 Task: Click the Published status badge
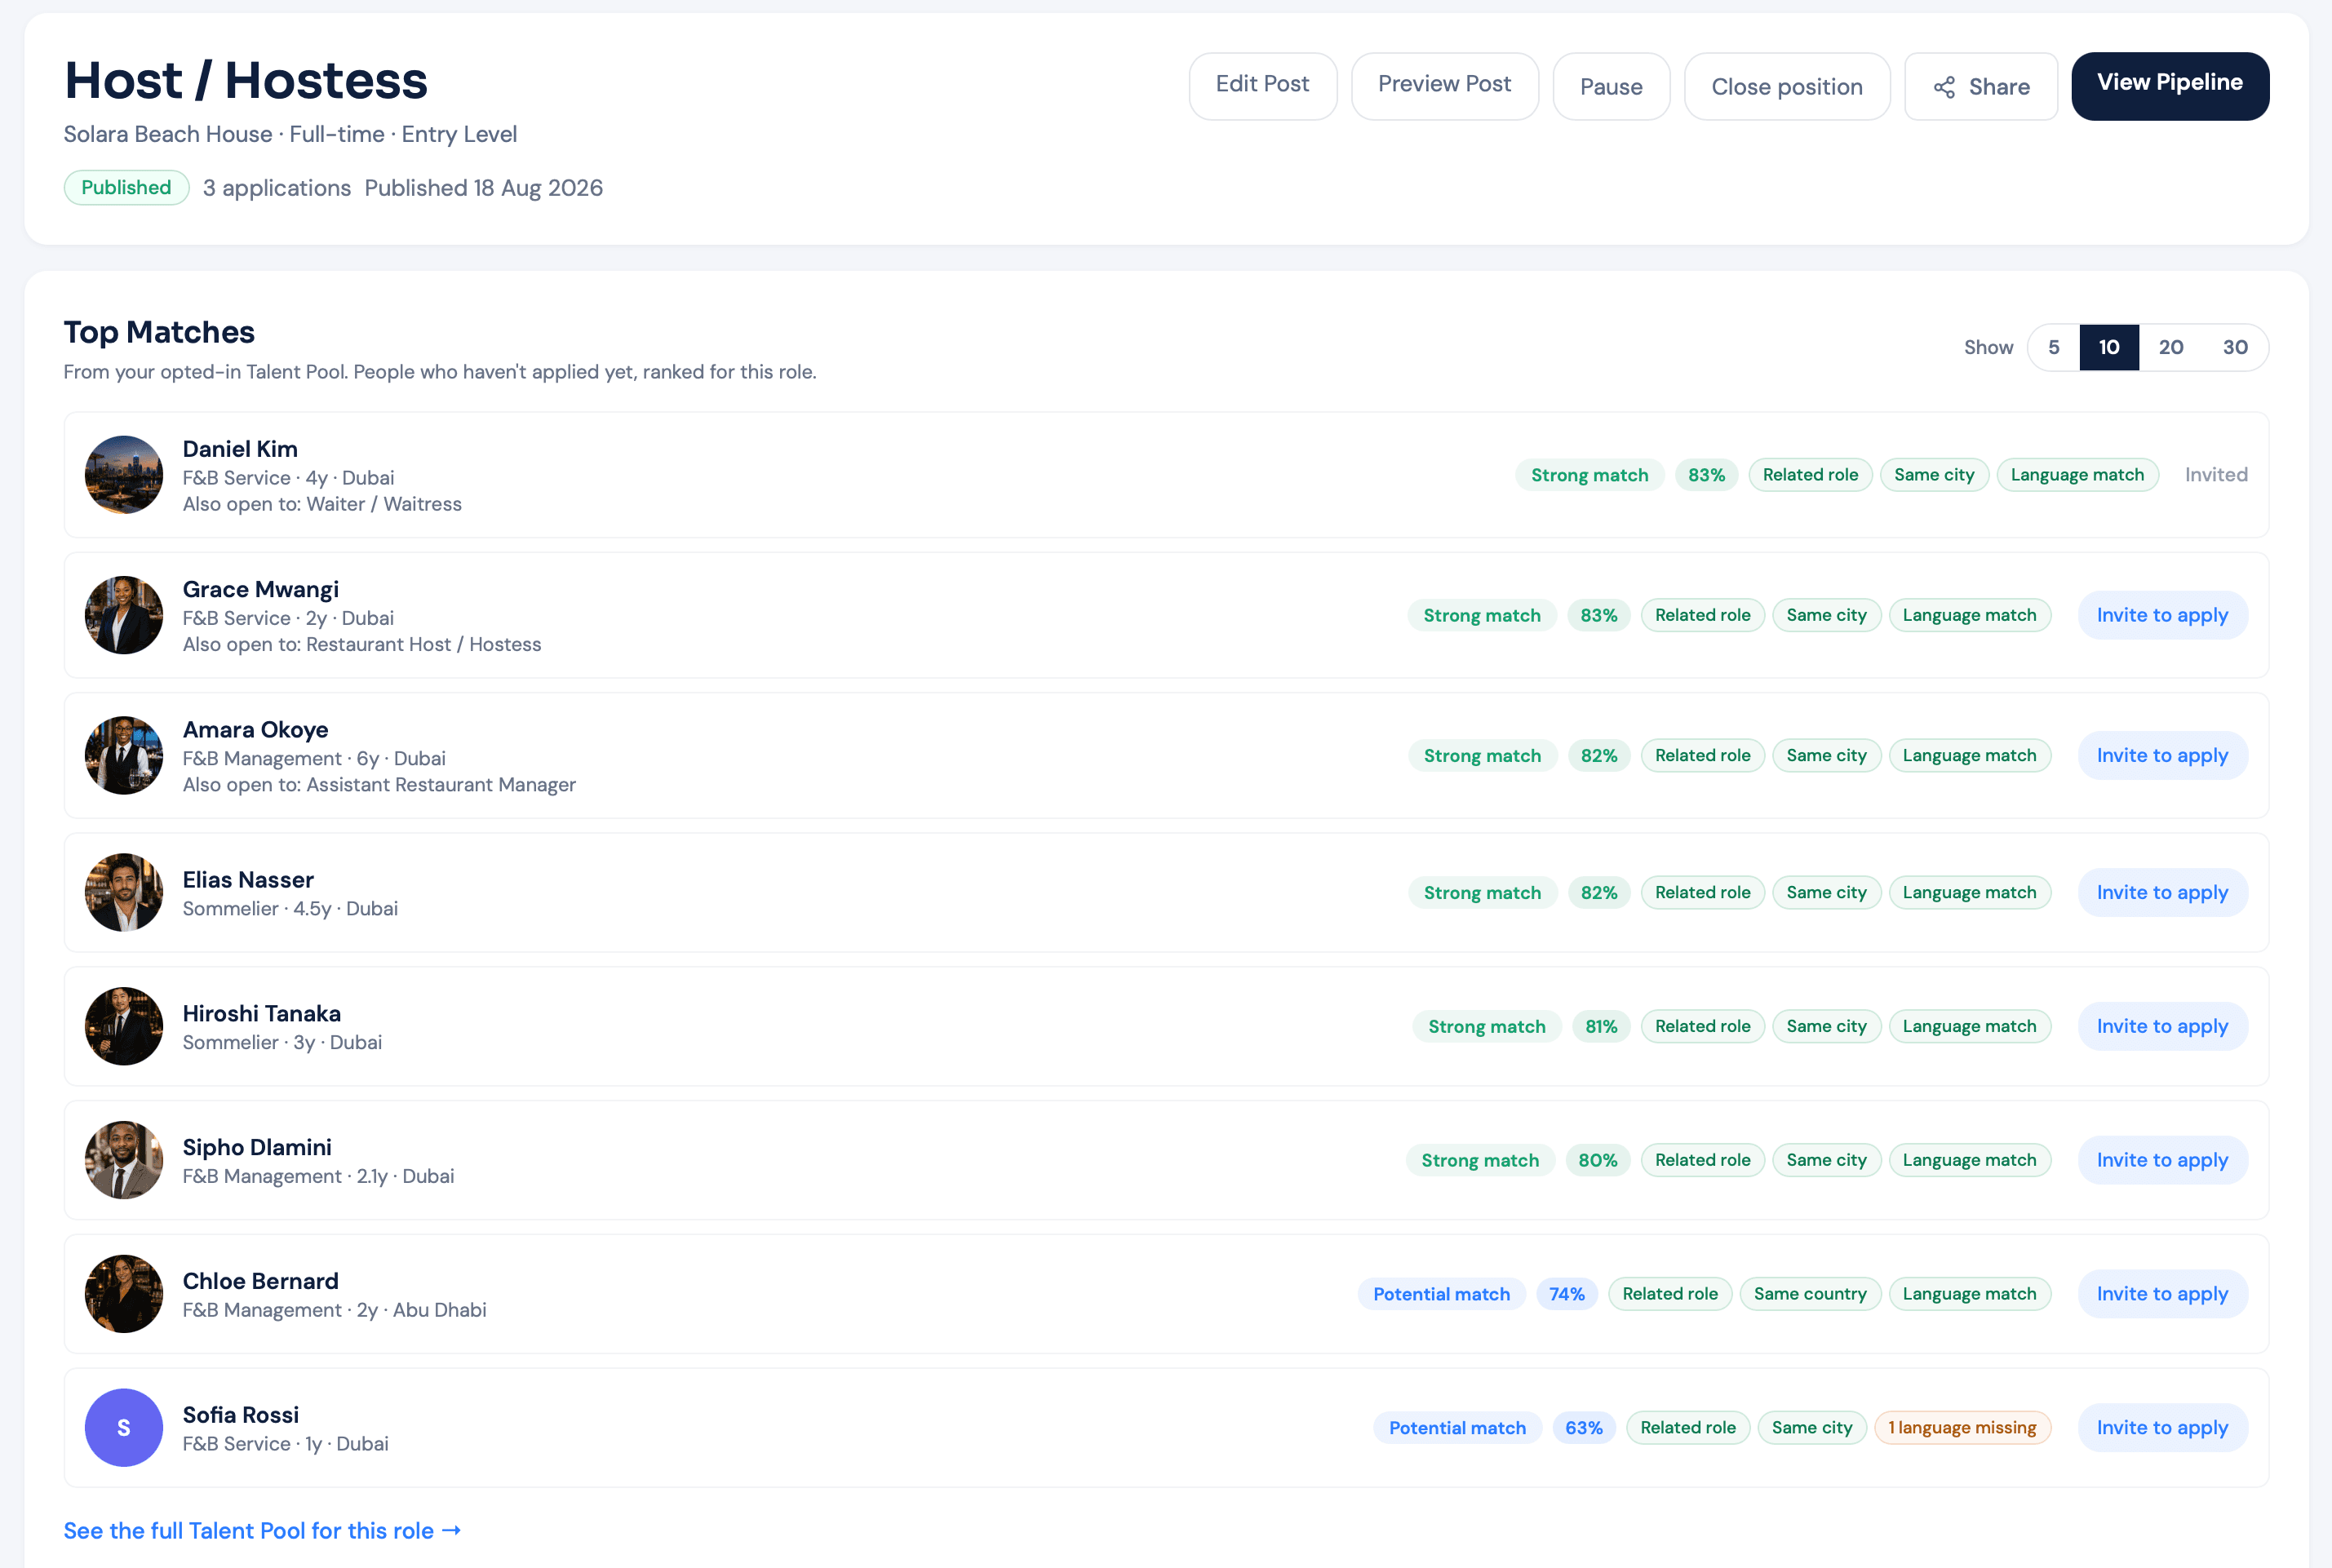(x=126, y=188)
